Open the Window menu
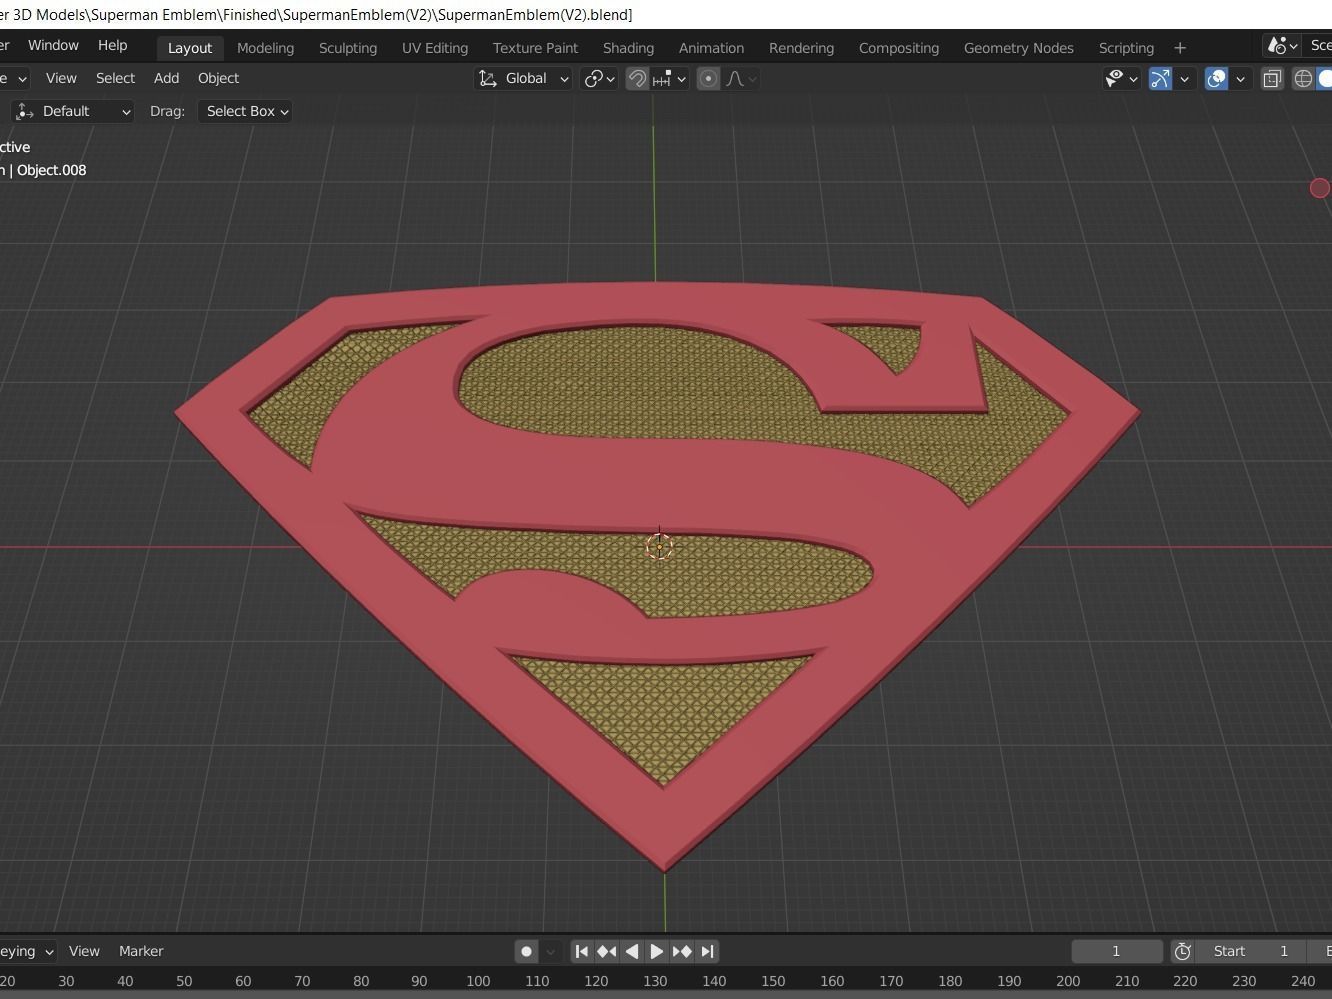1332x999 pixels. point(53,45)
